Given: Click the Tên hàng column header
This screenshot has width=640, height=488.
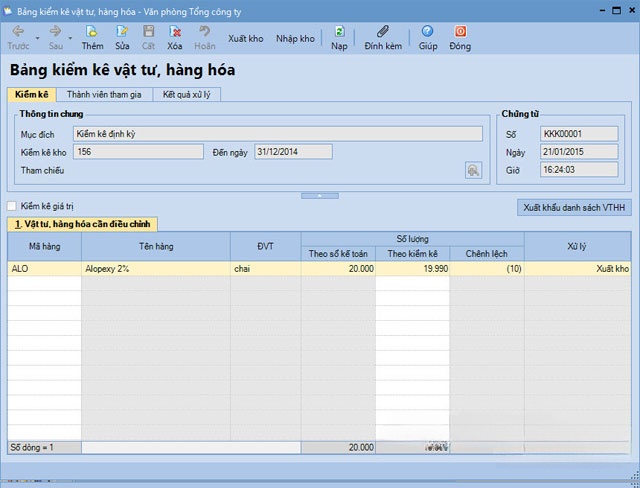Looking at the screenshot, I should click(156, 246).
